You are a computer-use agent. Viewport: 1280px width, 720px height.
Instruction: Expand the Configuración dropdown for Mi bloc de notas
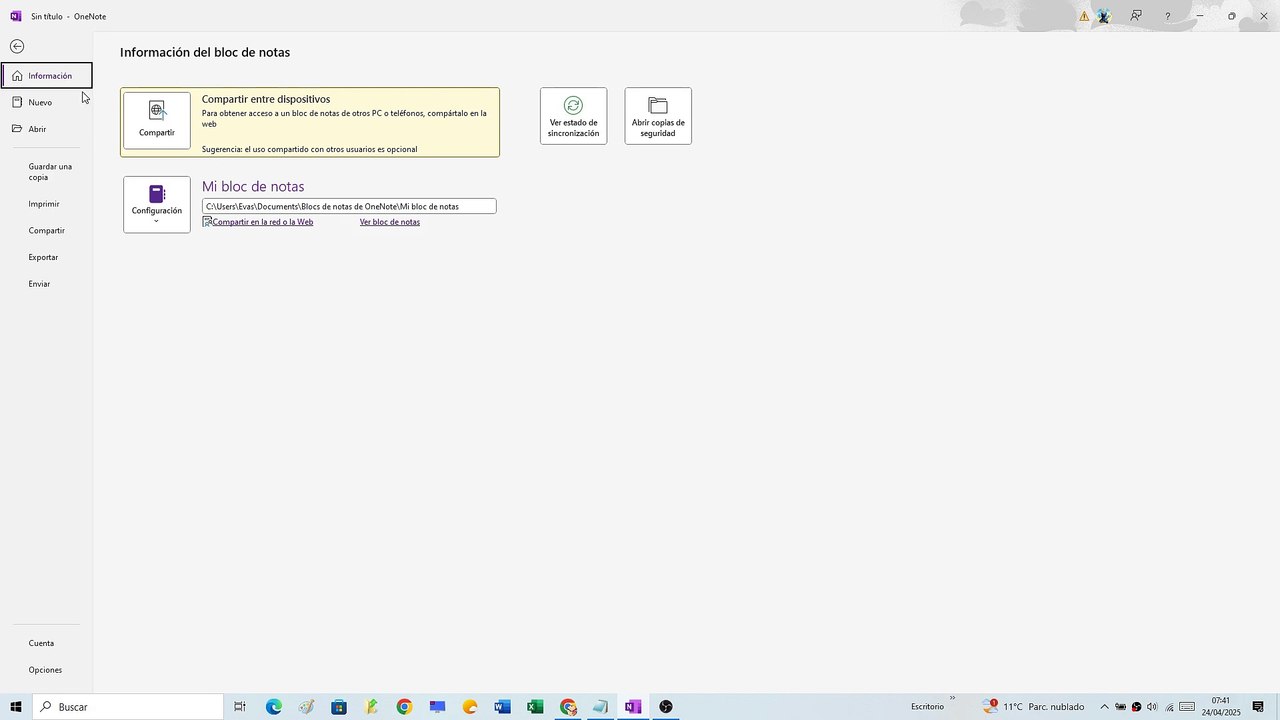click(157, 205)
